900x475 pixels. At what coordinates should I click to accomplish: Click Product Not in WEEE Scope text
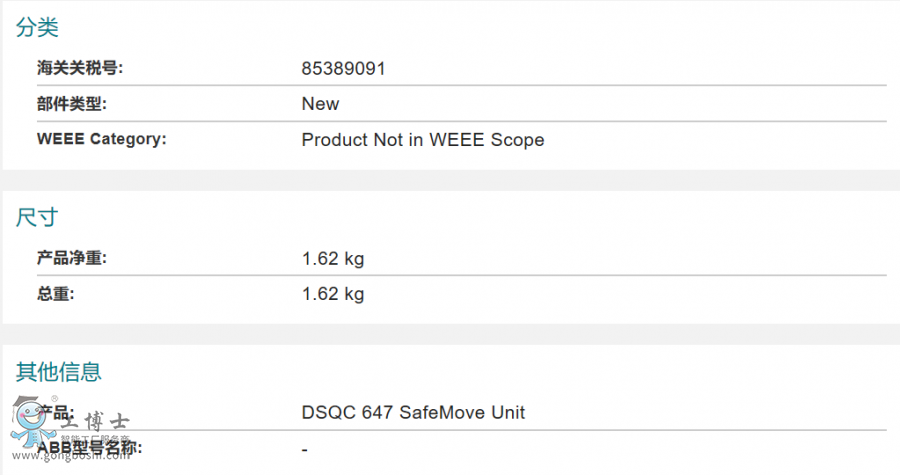[x=423, y=140]
